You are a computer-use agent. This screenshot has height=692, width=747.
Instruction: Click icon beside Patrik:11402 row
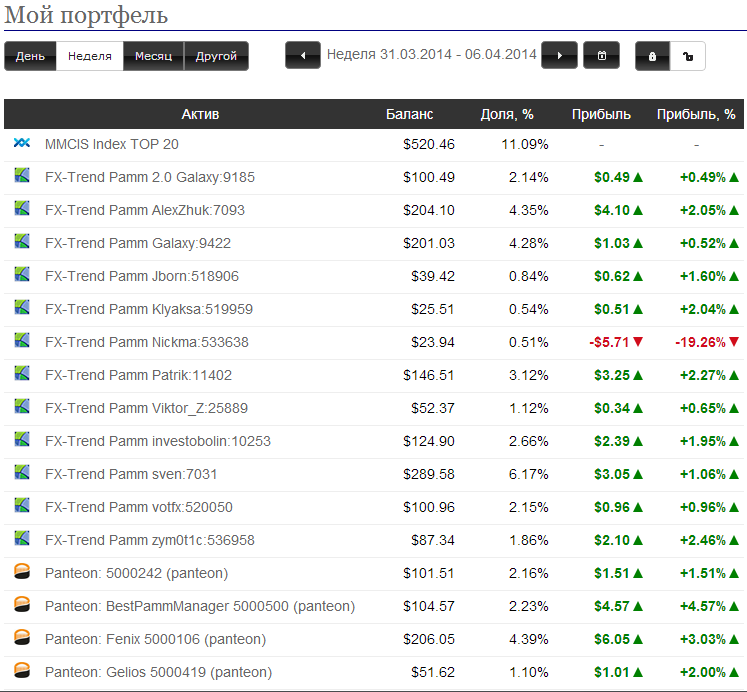click(22, 373)
